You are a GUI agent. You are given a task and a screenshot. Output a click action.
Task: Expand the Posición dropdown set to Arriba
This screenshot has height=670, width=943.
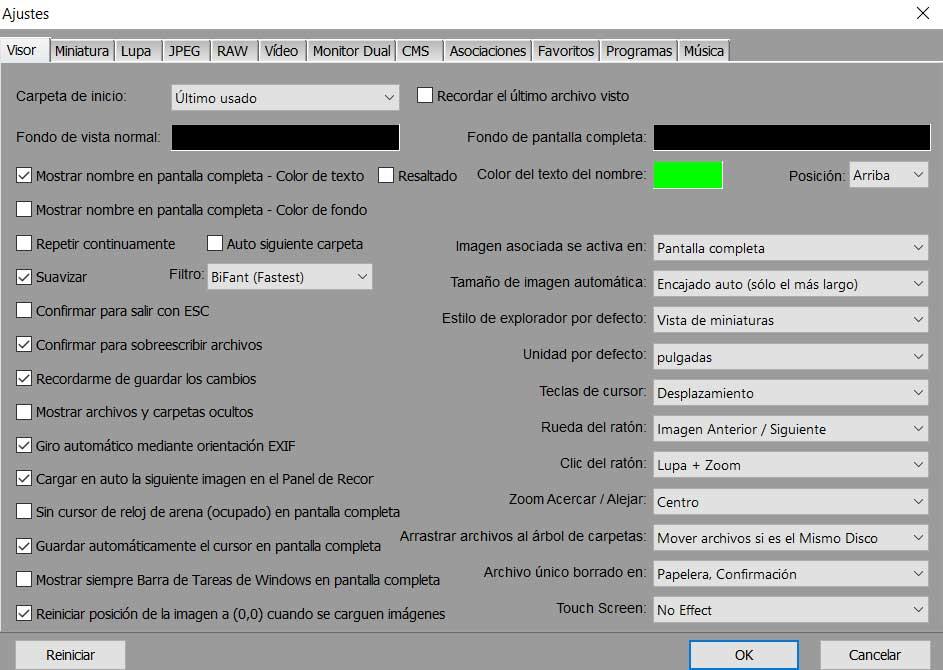click(x=888, y=175)
